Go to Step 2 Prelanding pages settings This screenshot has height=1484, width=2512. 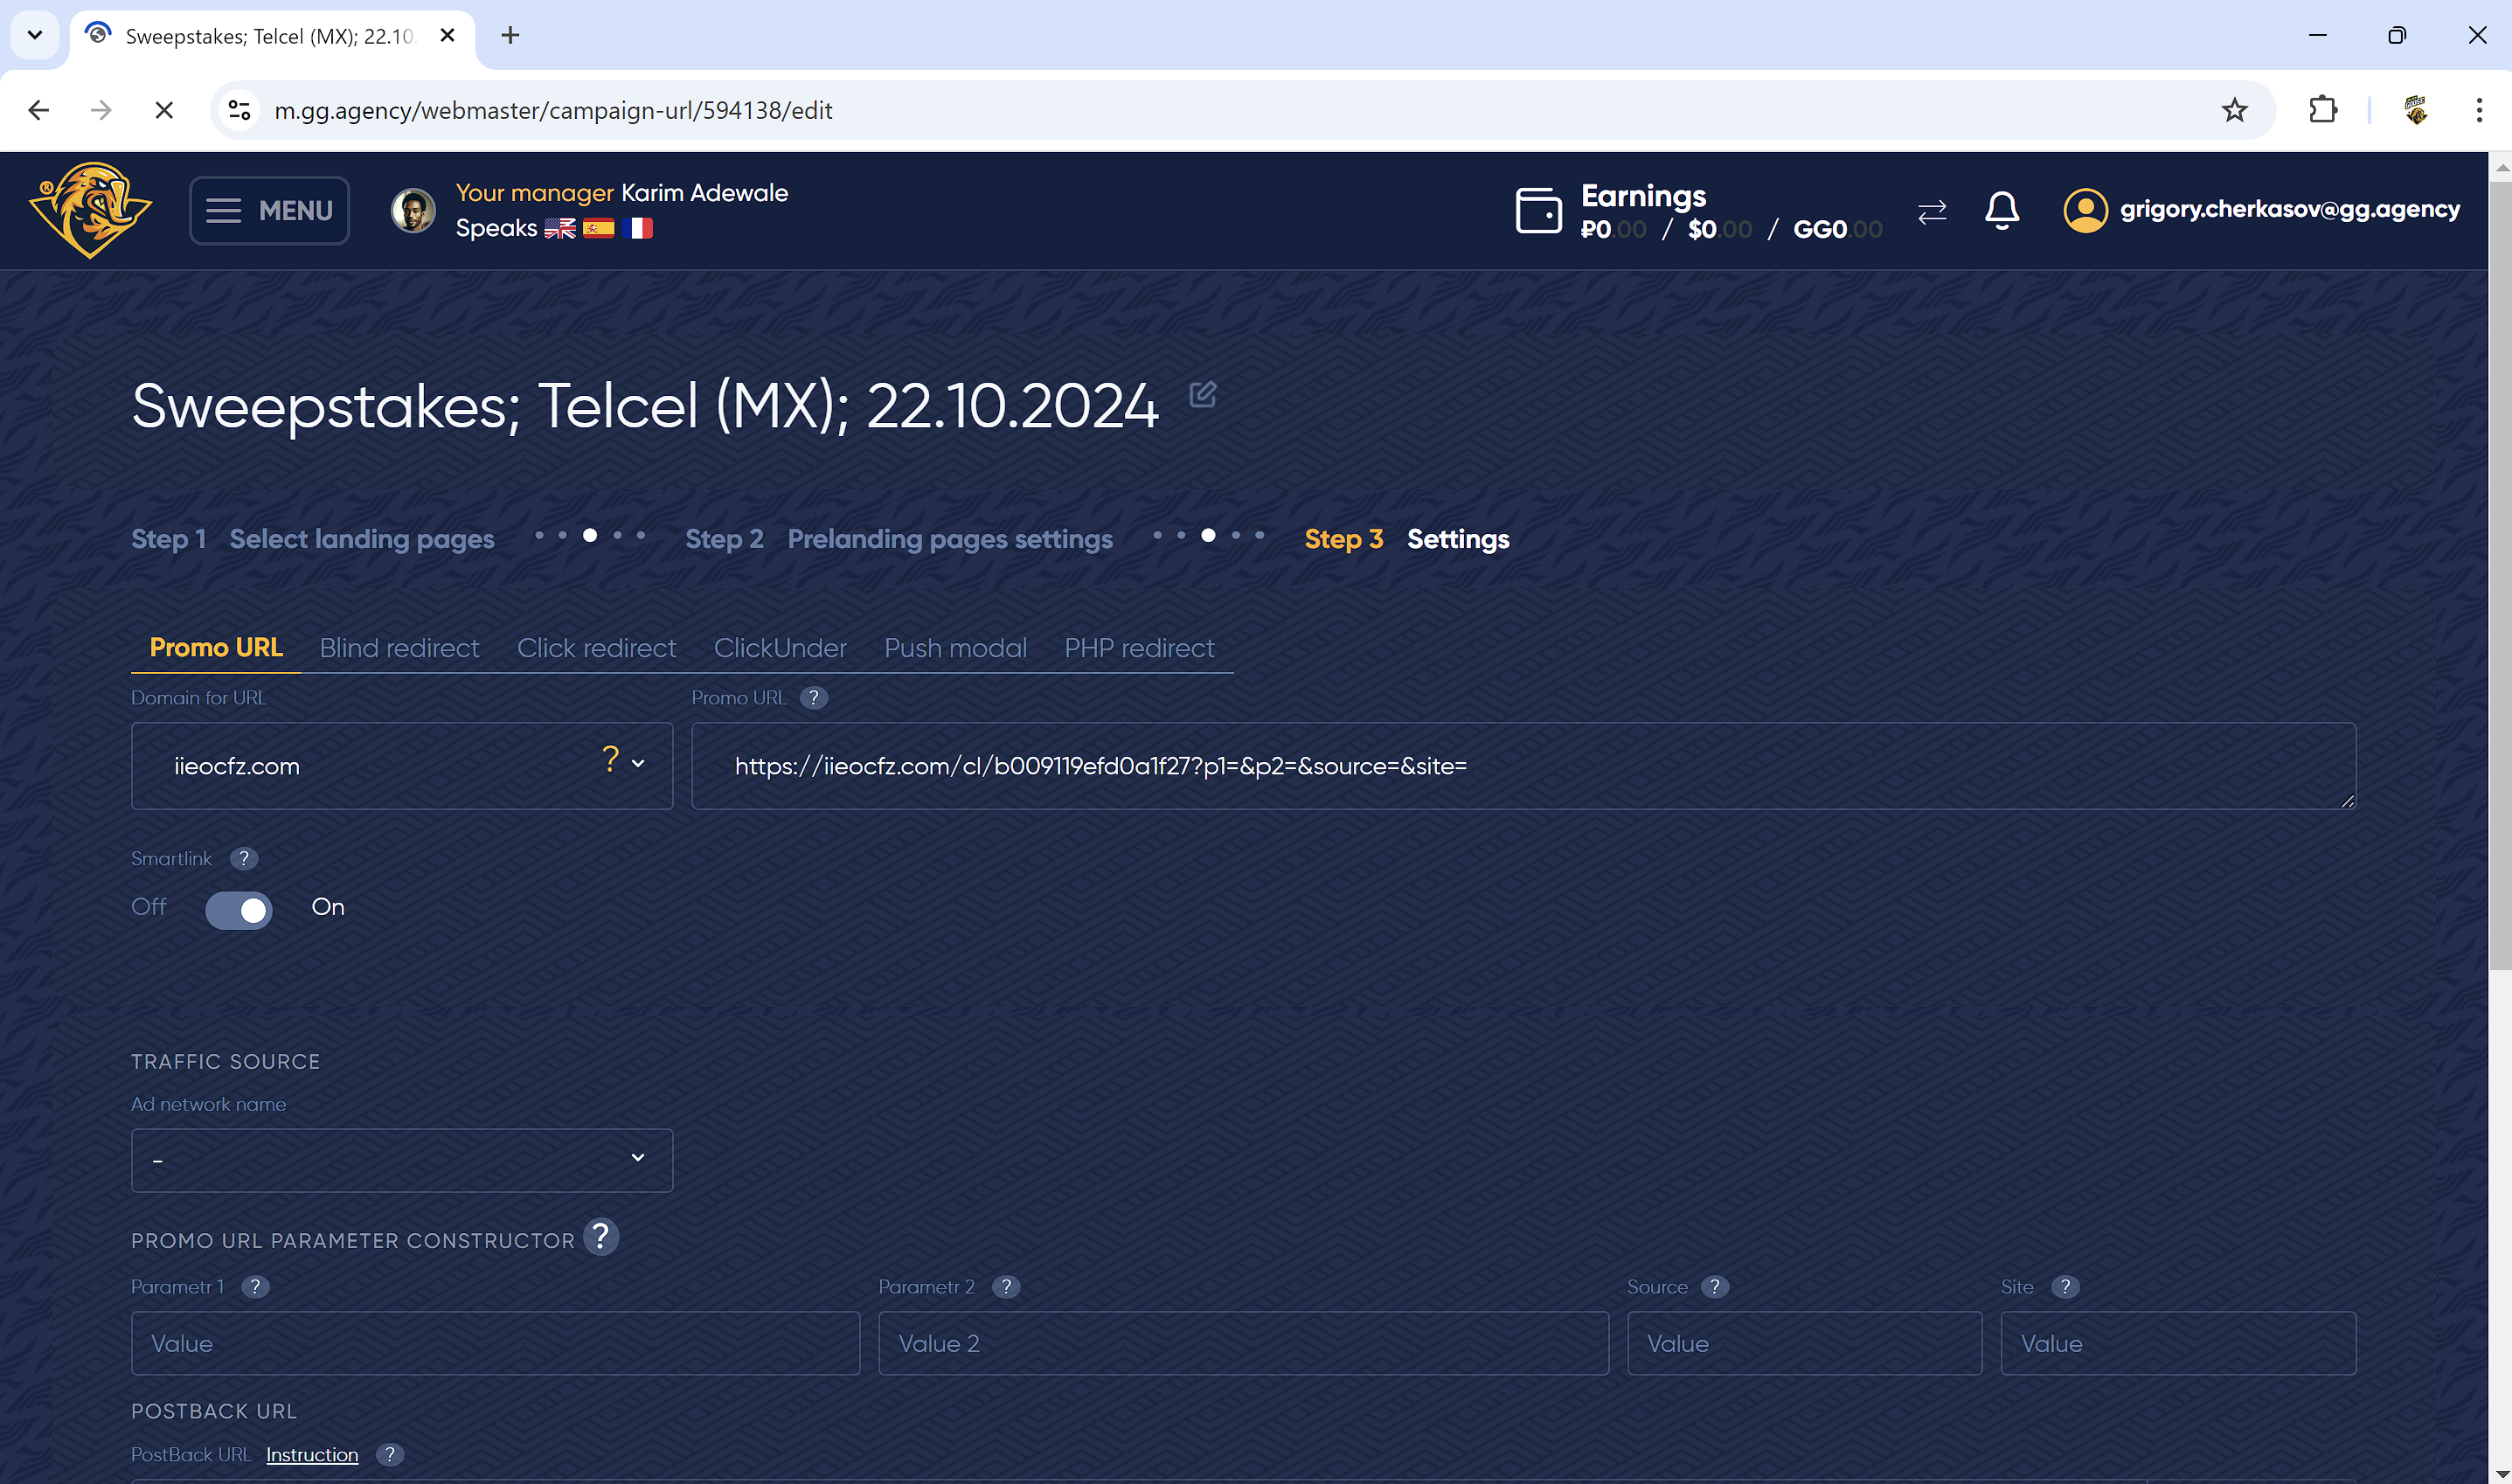[899, 539]
